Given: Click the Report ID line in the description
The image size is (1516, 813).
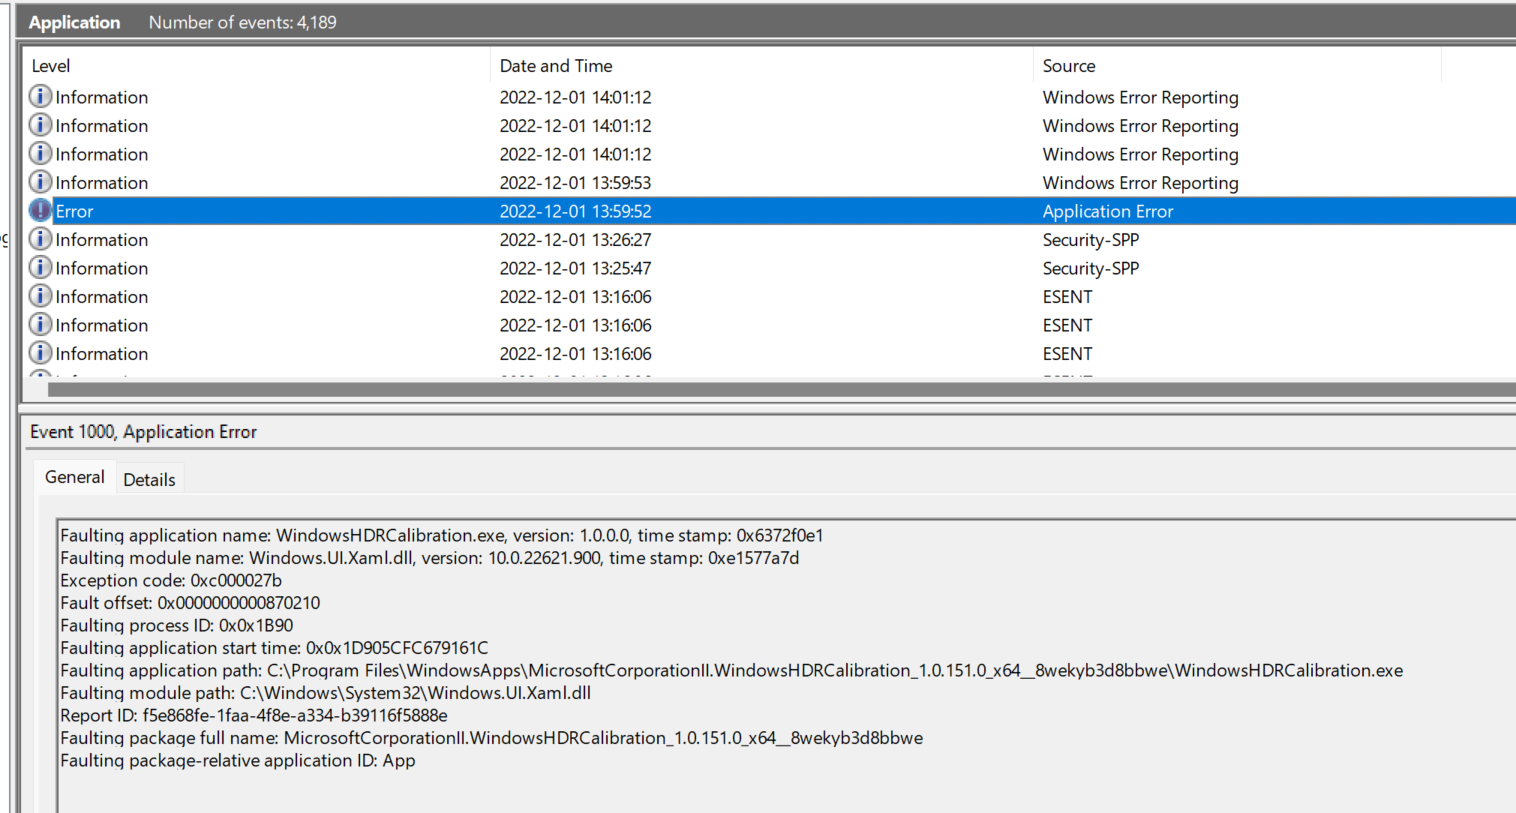Looking at the screenshot, I should [x=254, y=715].
